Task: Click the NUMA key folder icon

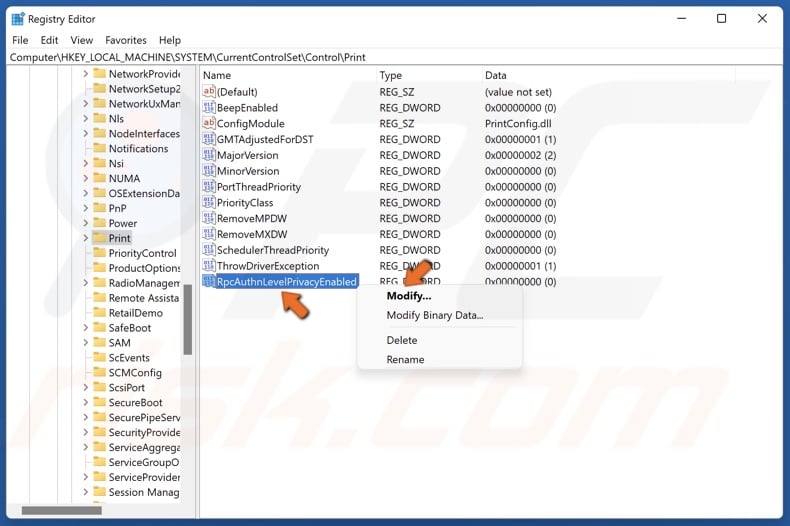Action: click(x=100, y=178)
